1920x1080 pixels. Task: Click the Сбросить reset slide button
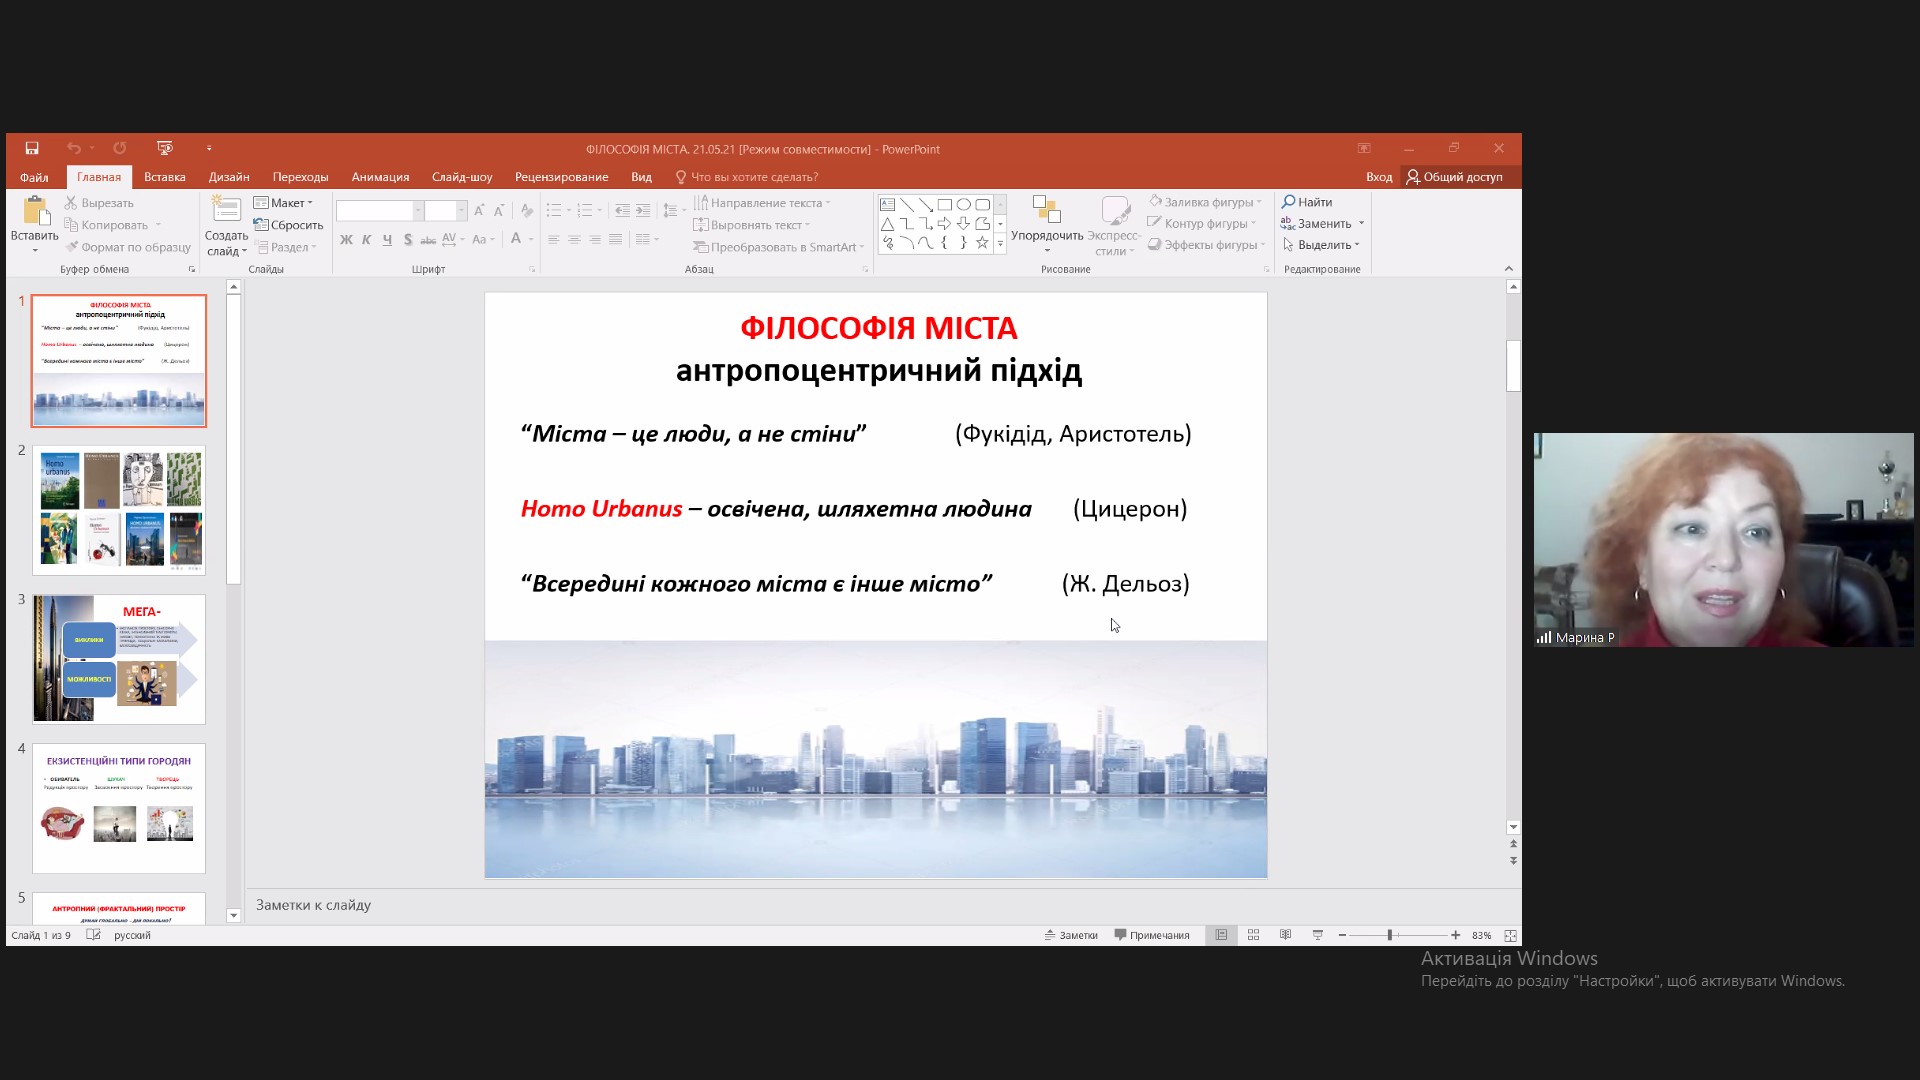click(x=289, y=225)
